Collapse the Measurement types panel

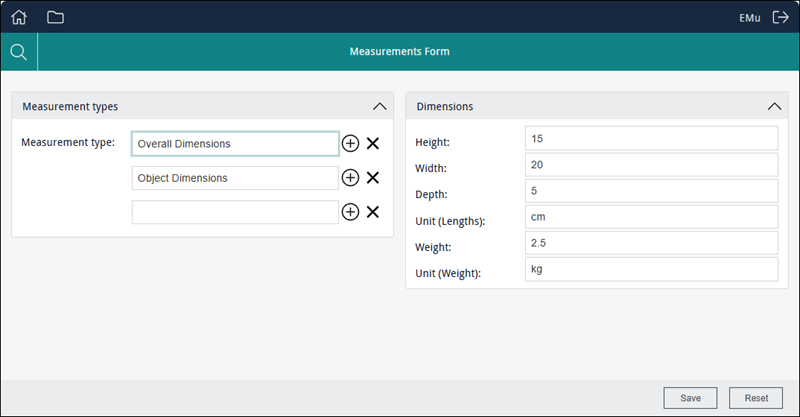(x=379, y=106)
